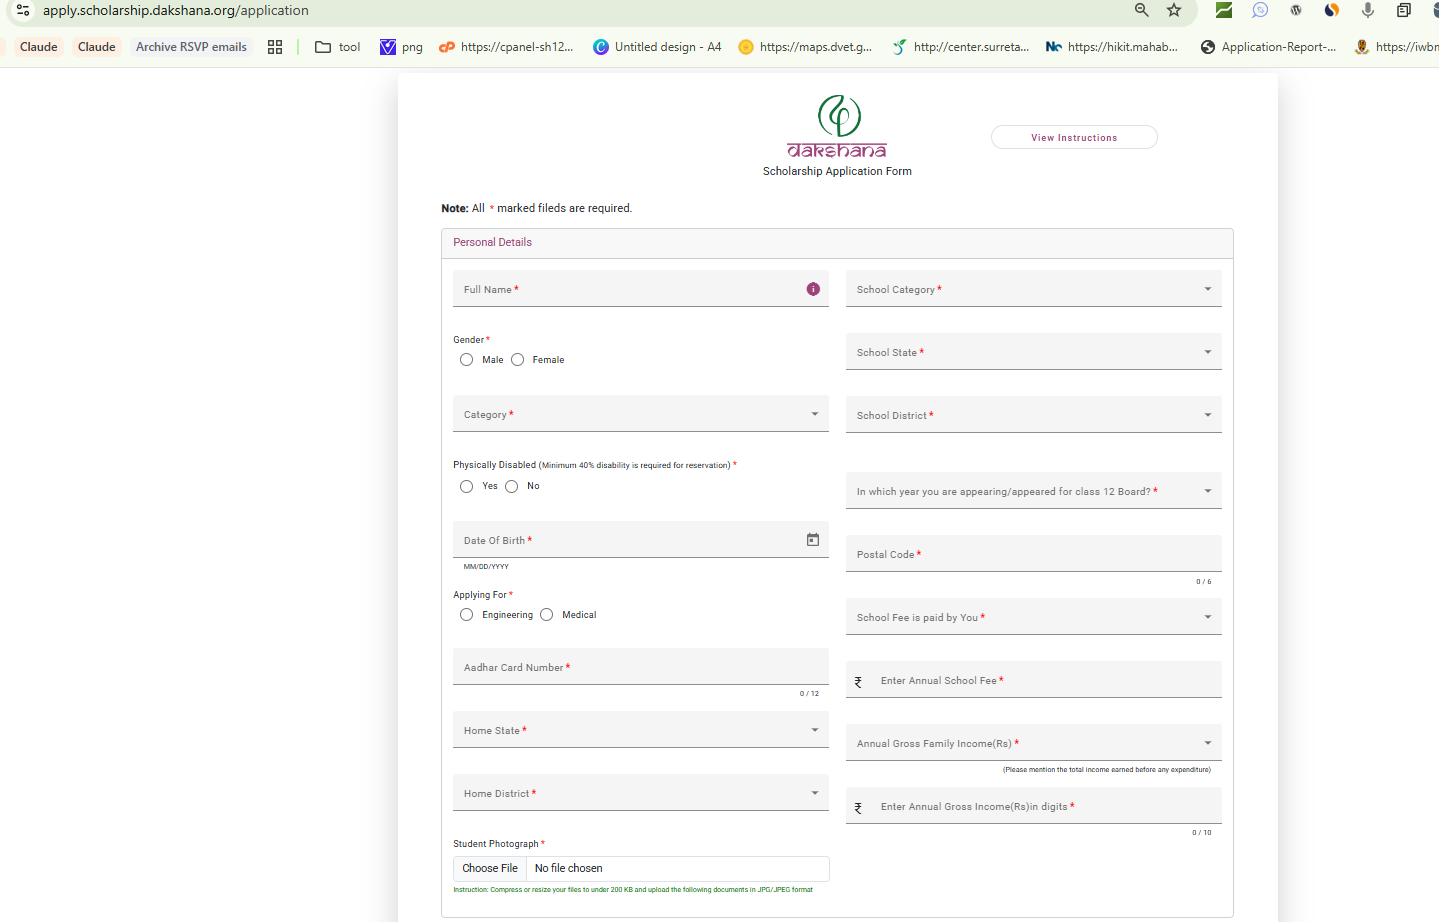
Task: Select Engineering under Applying For
Action: (466, 615)
